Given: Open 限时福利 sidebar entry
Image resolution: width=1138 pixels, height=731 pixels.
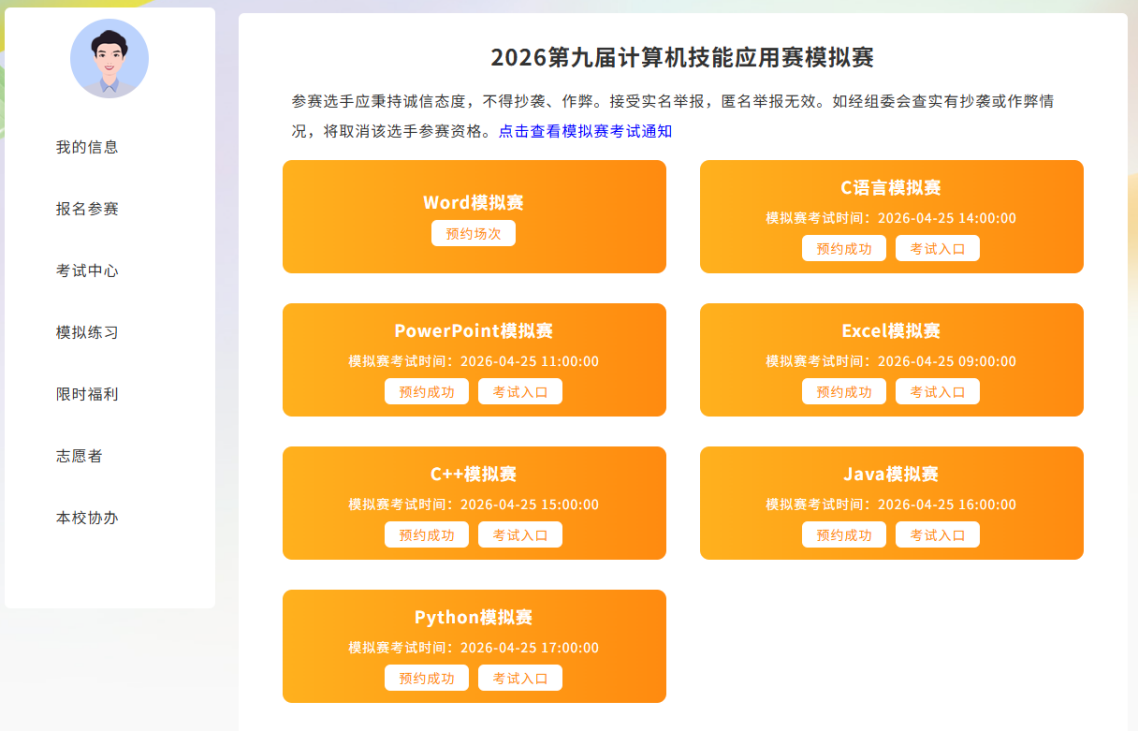Looking at the screenshot, I should click(87, 394).
